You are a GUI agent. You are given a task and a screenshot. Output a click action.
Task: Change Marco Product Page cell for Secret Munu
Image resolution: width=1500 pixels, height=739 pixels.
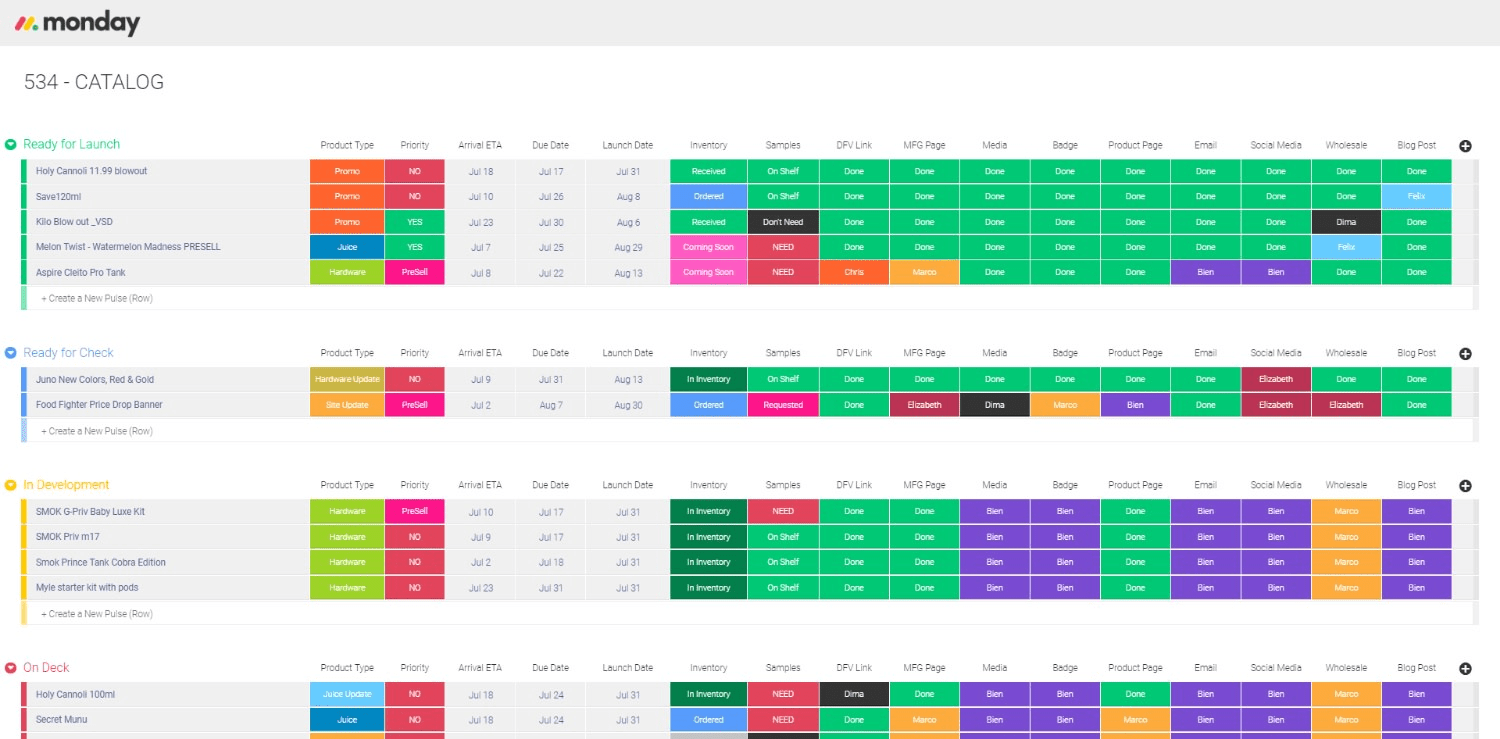(x=1135, y=720)
